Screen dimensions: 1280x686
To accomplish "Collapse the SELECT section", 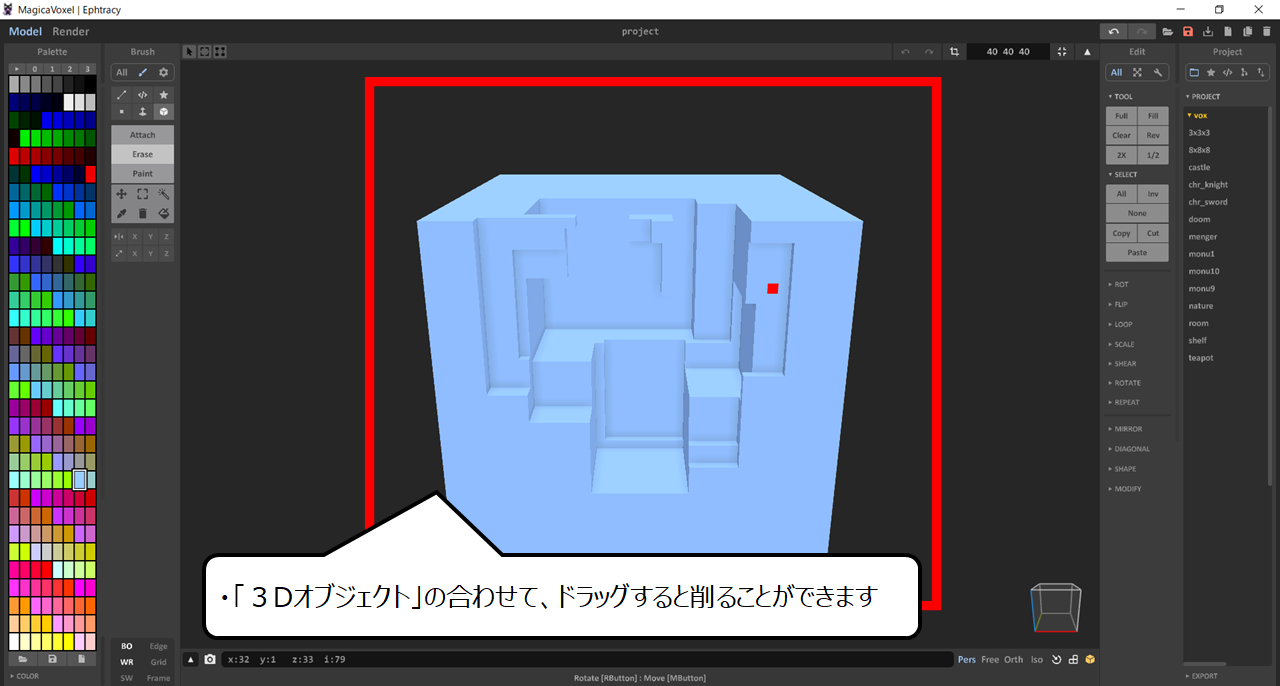I will pyautogui.click(x=1123, y=174).
